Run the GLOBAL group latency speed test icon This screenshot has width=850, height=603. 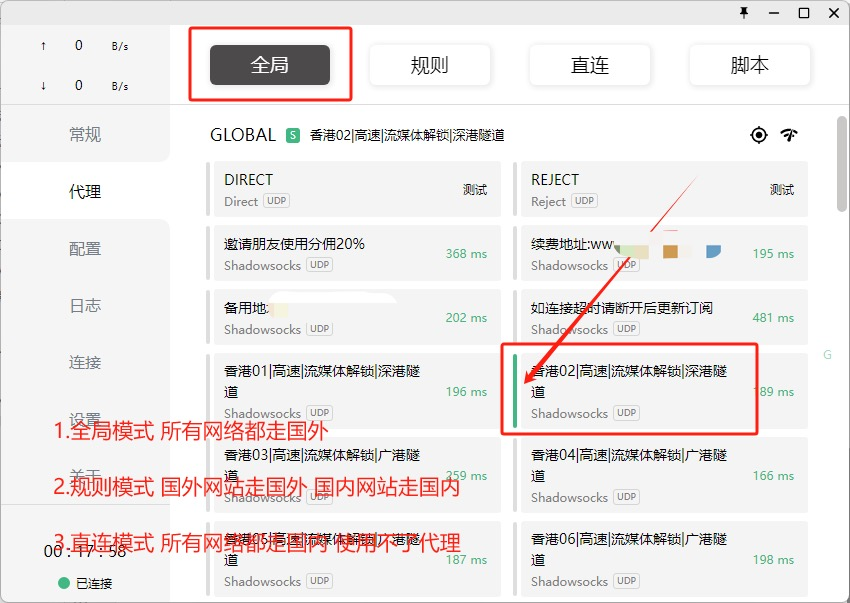[x=790, y=135]
